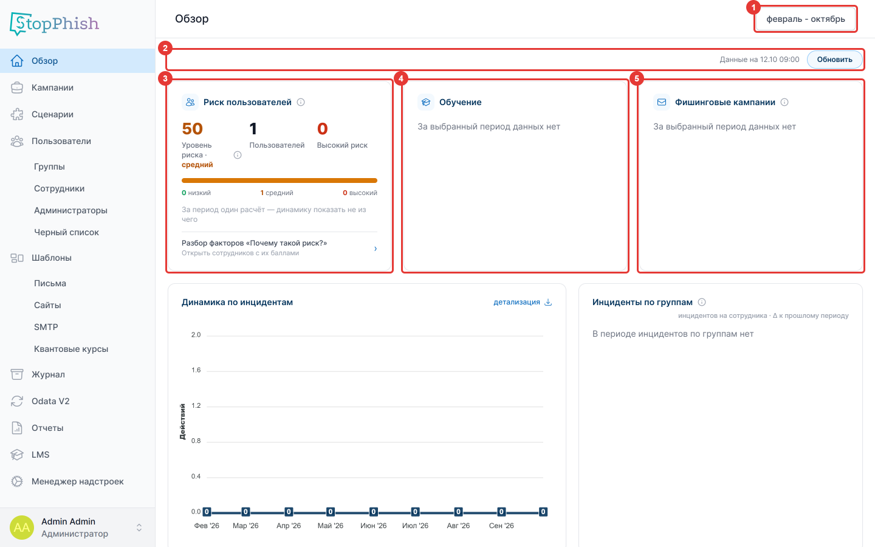Viewport: 875px width, 547px height.
Task: Click the archive icon beside Журнал
Action: pyautogui.click(x=17, y=375)
